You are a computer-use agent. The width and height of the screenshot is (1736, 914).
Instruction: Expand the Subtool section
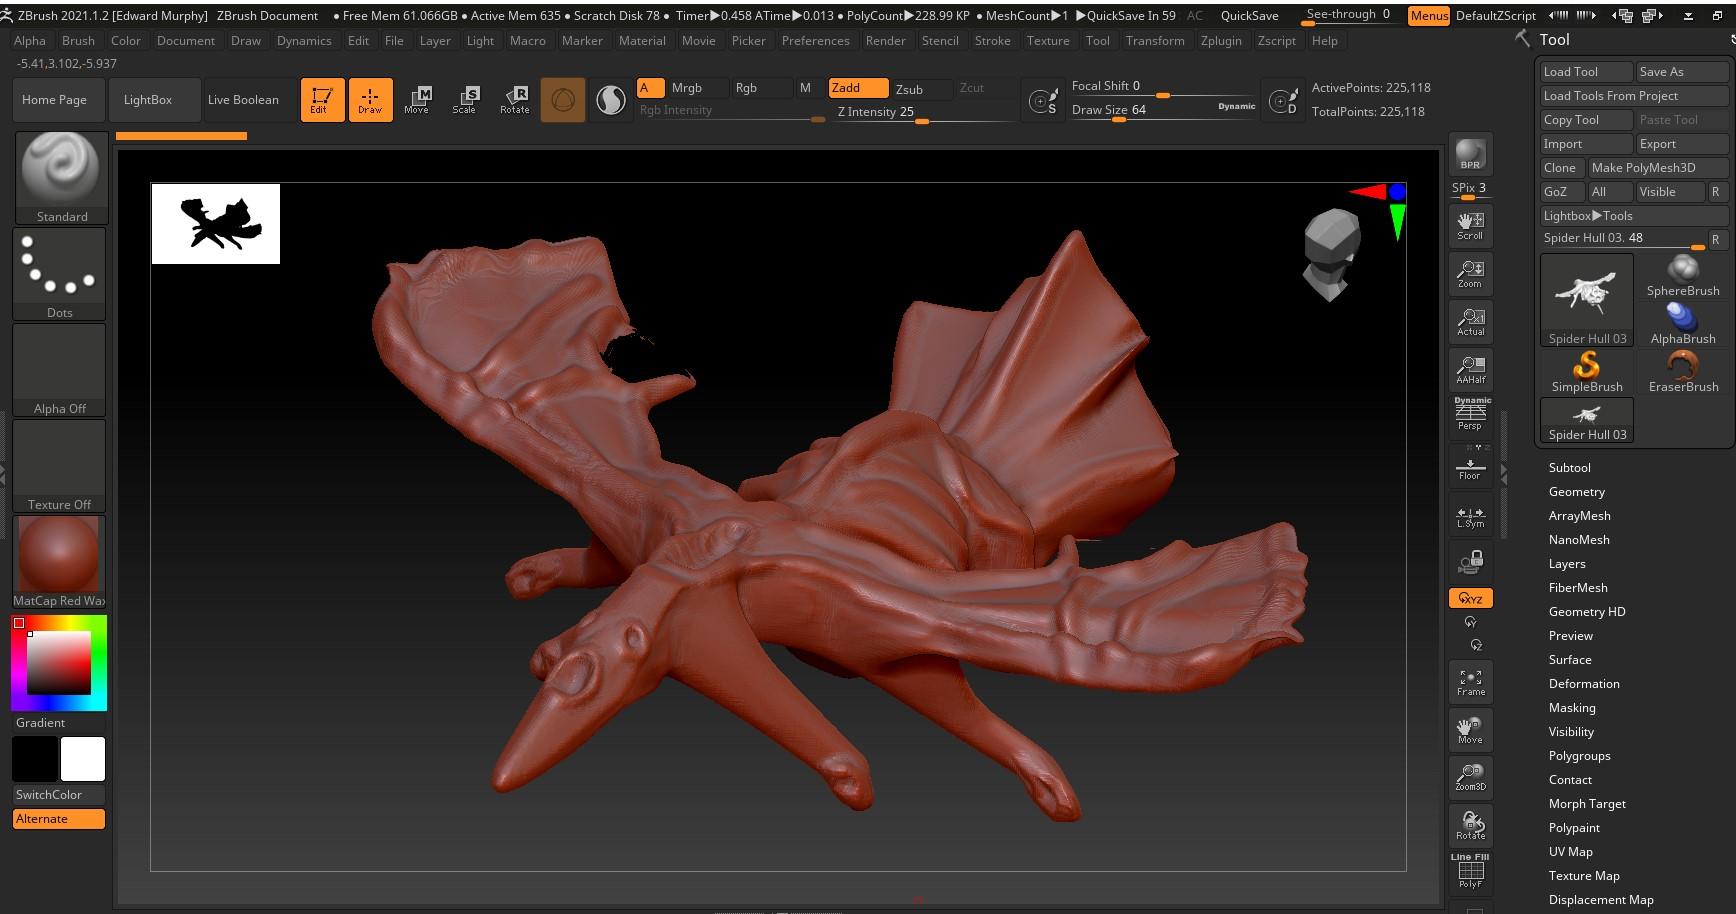click(1569, 468)
